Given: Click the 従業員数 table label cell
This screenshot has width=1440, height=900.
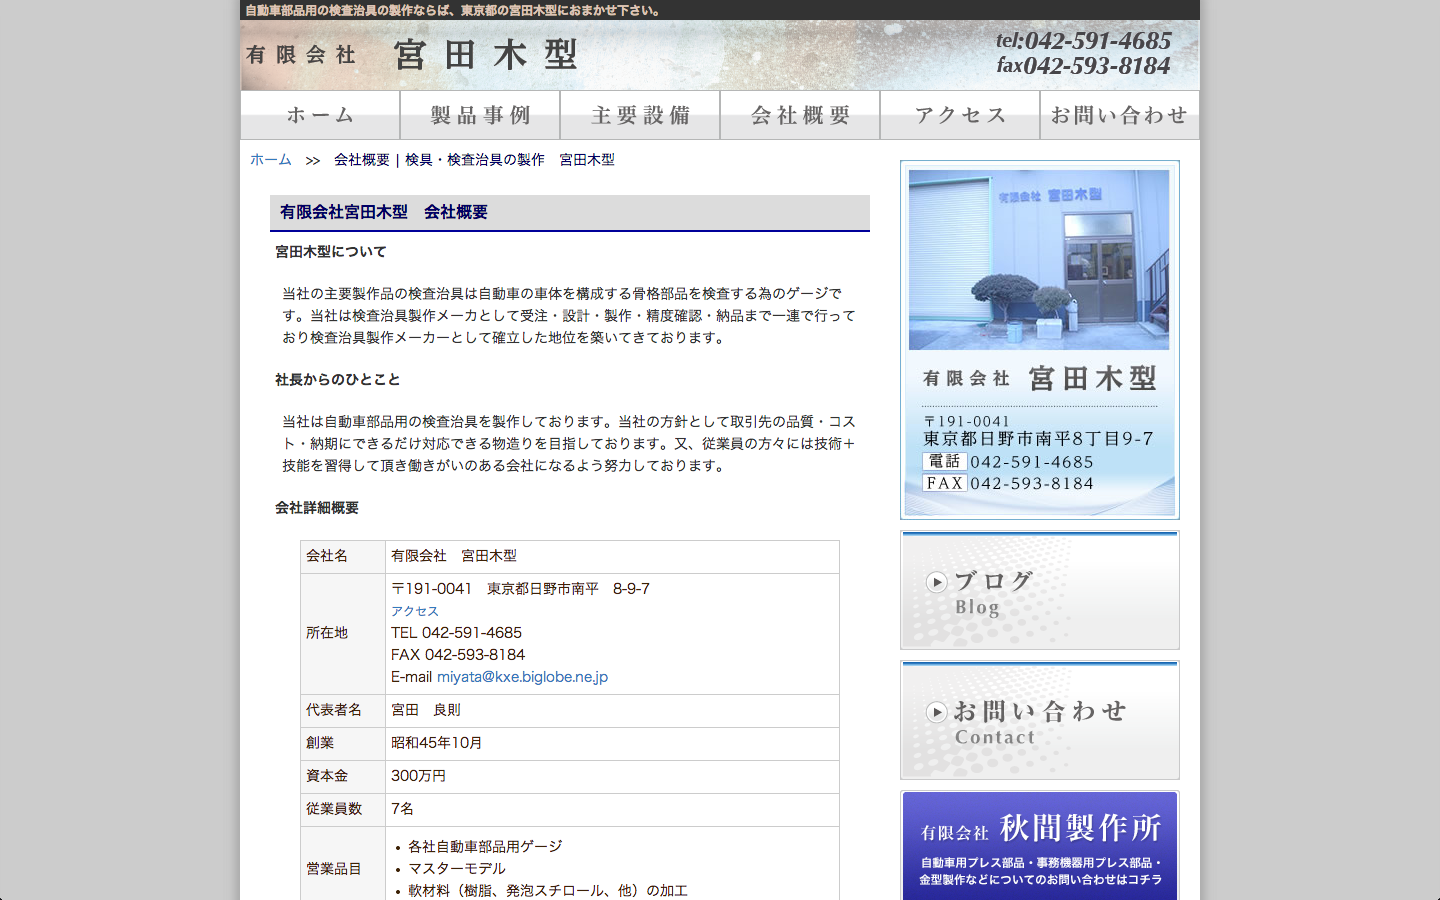Looking at the screenshot, I should 343,810.
